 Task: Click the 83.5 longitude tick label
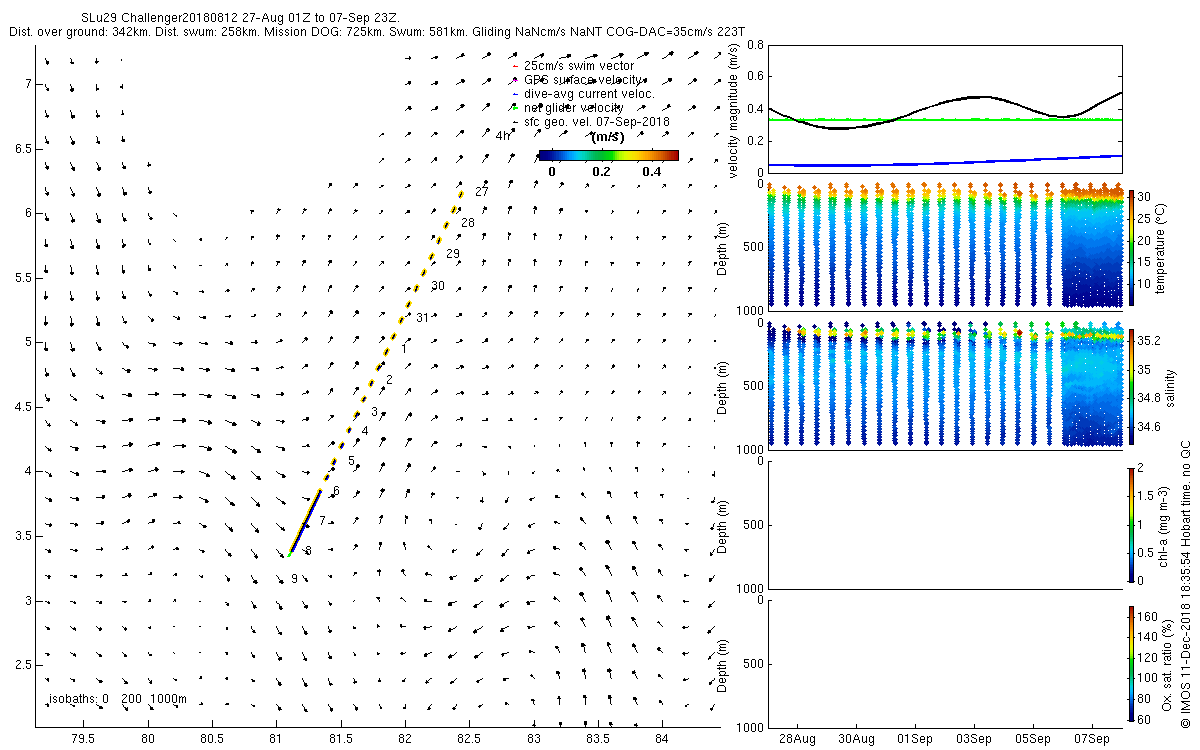point(599,739)
